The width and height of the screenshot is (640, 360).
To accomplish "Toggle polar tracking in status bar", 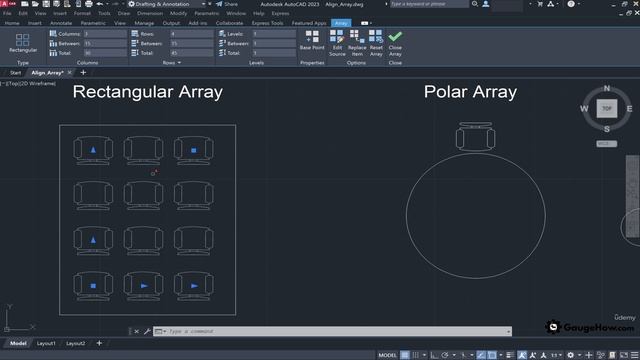I will coord(444,355).
